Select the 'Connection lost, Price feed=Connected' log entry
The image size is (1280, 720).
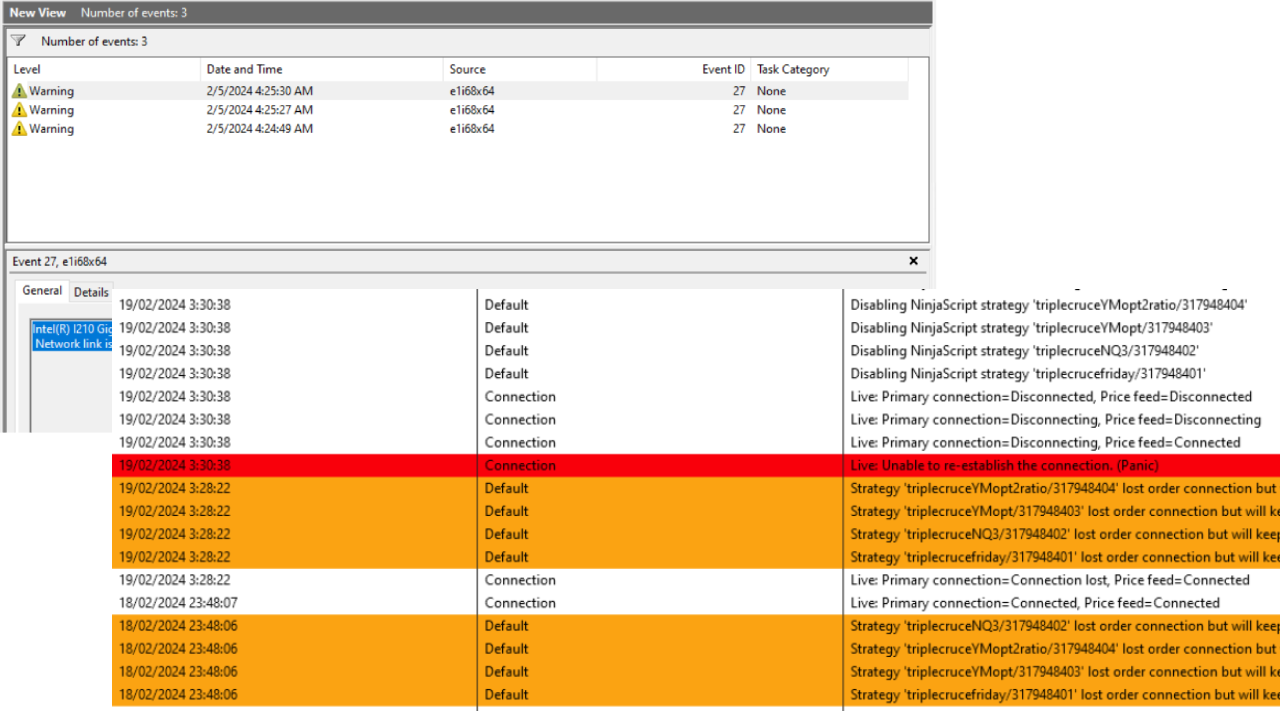click(x=1049, y=580)
